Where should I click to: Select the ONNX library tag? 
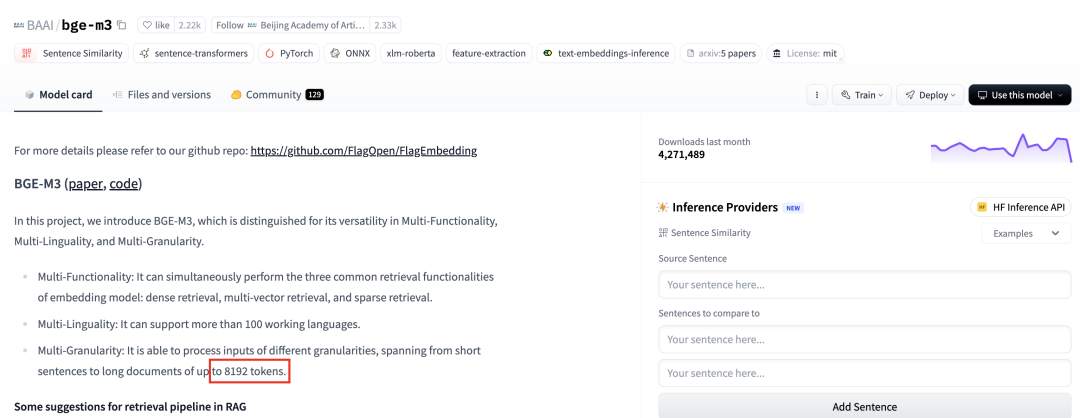[x=350, y=53]
